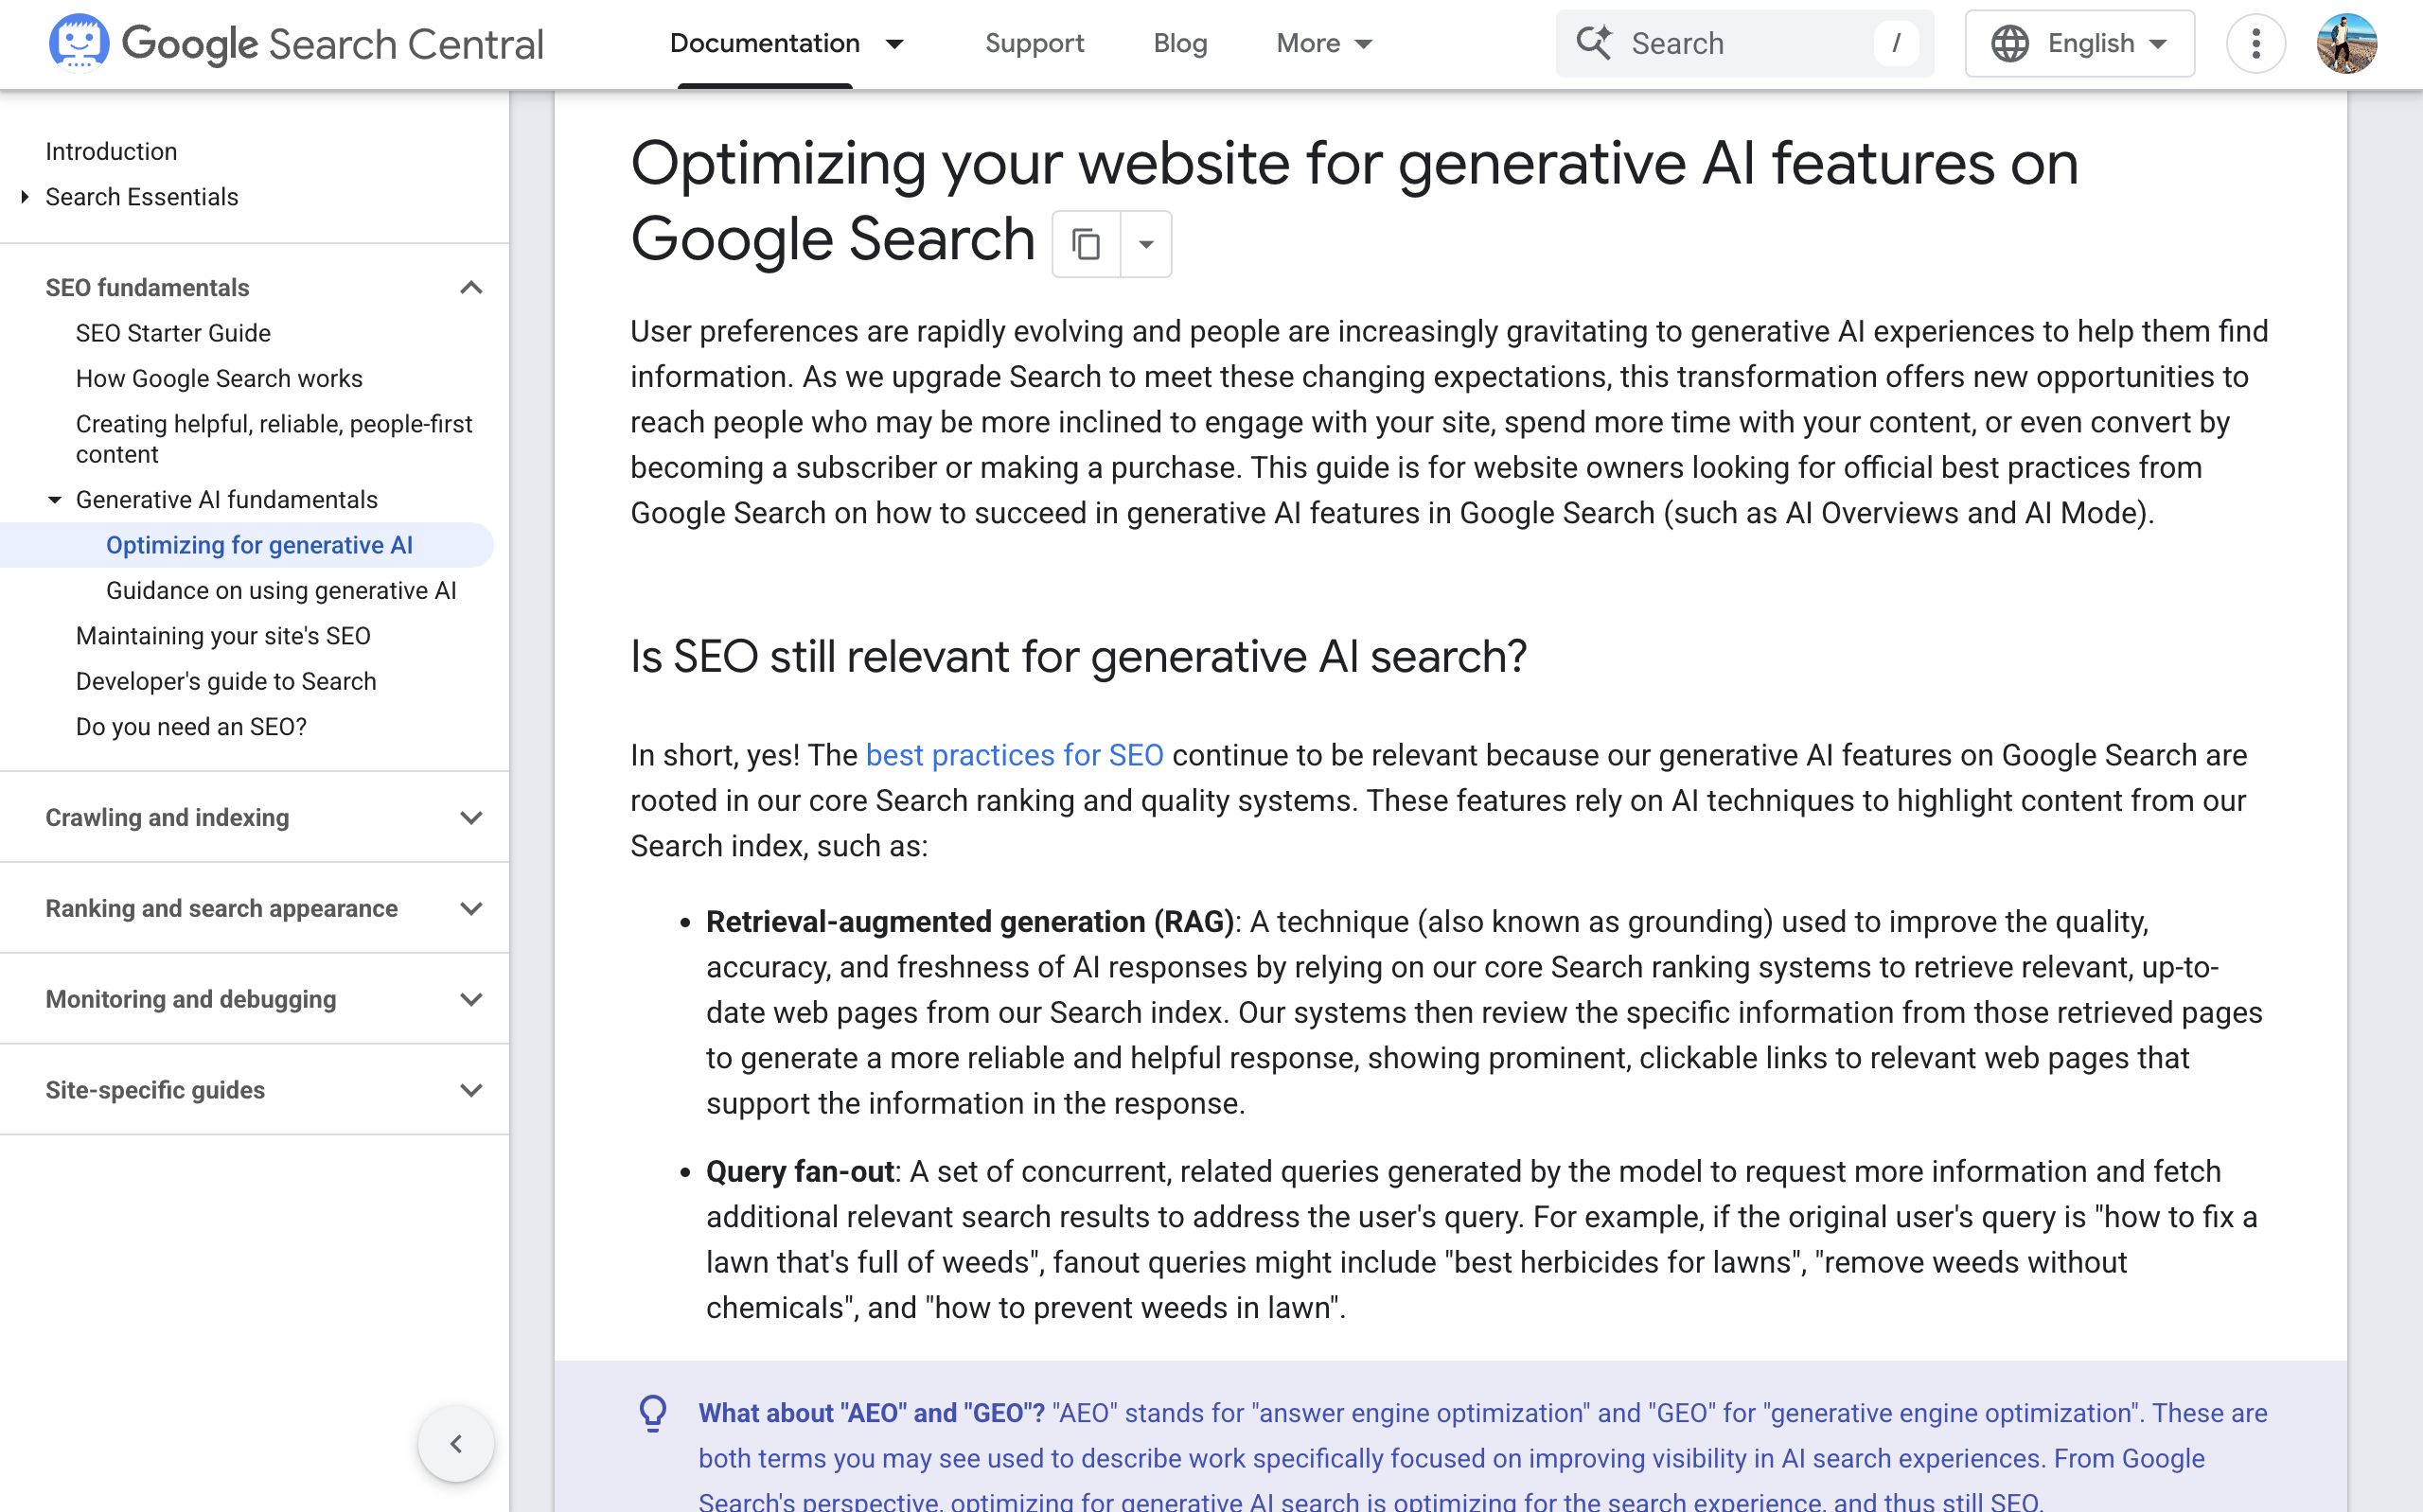Switch to the Documentation tab
The height and width of the screenshot is (1512, 2423).
765,43
